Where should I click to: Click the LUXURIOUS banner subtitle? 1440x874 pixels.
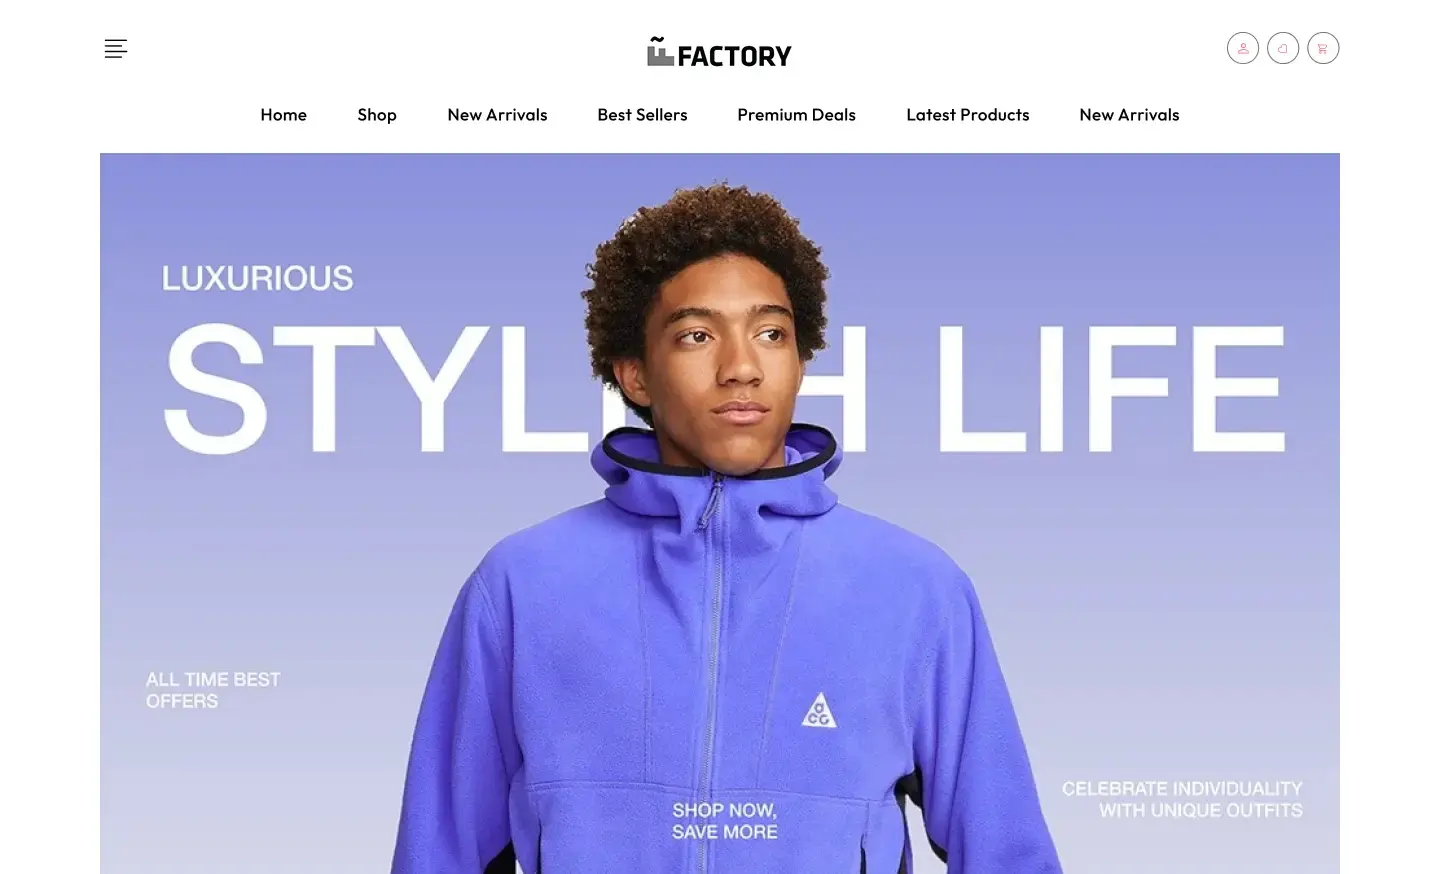point(258,278)
